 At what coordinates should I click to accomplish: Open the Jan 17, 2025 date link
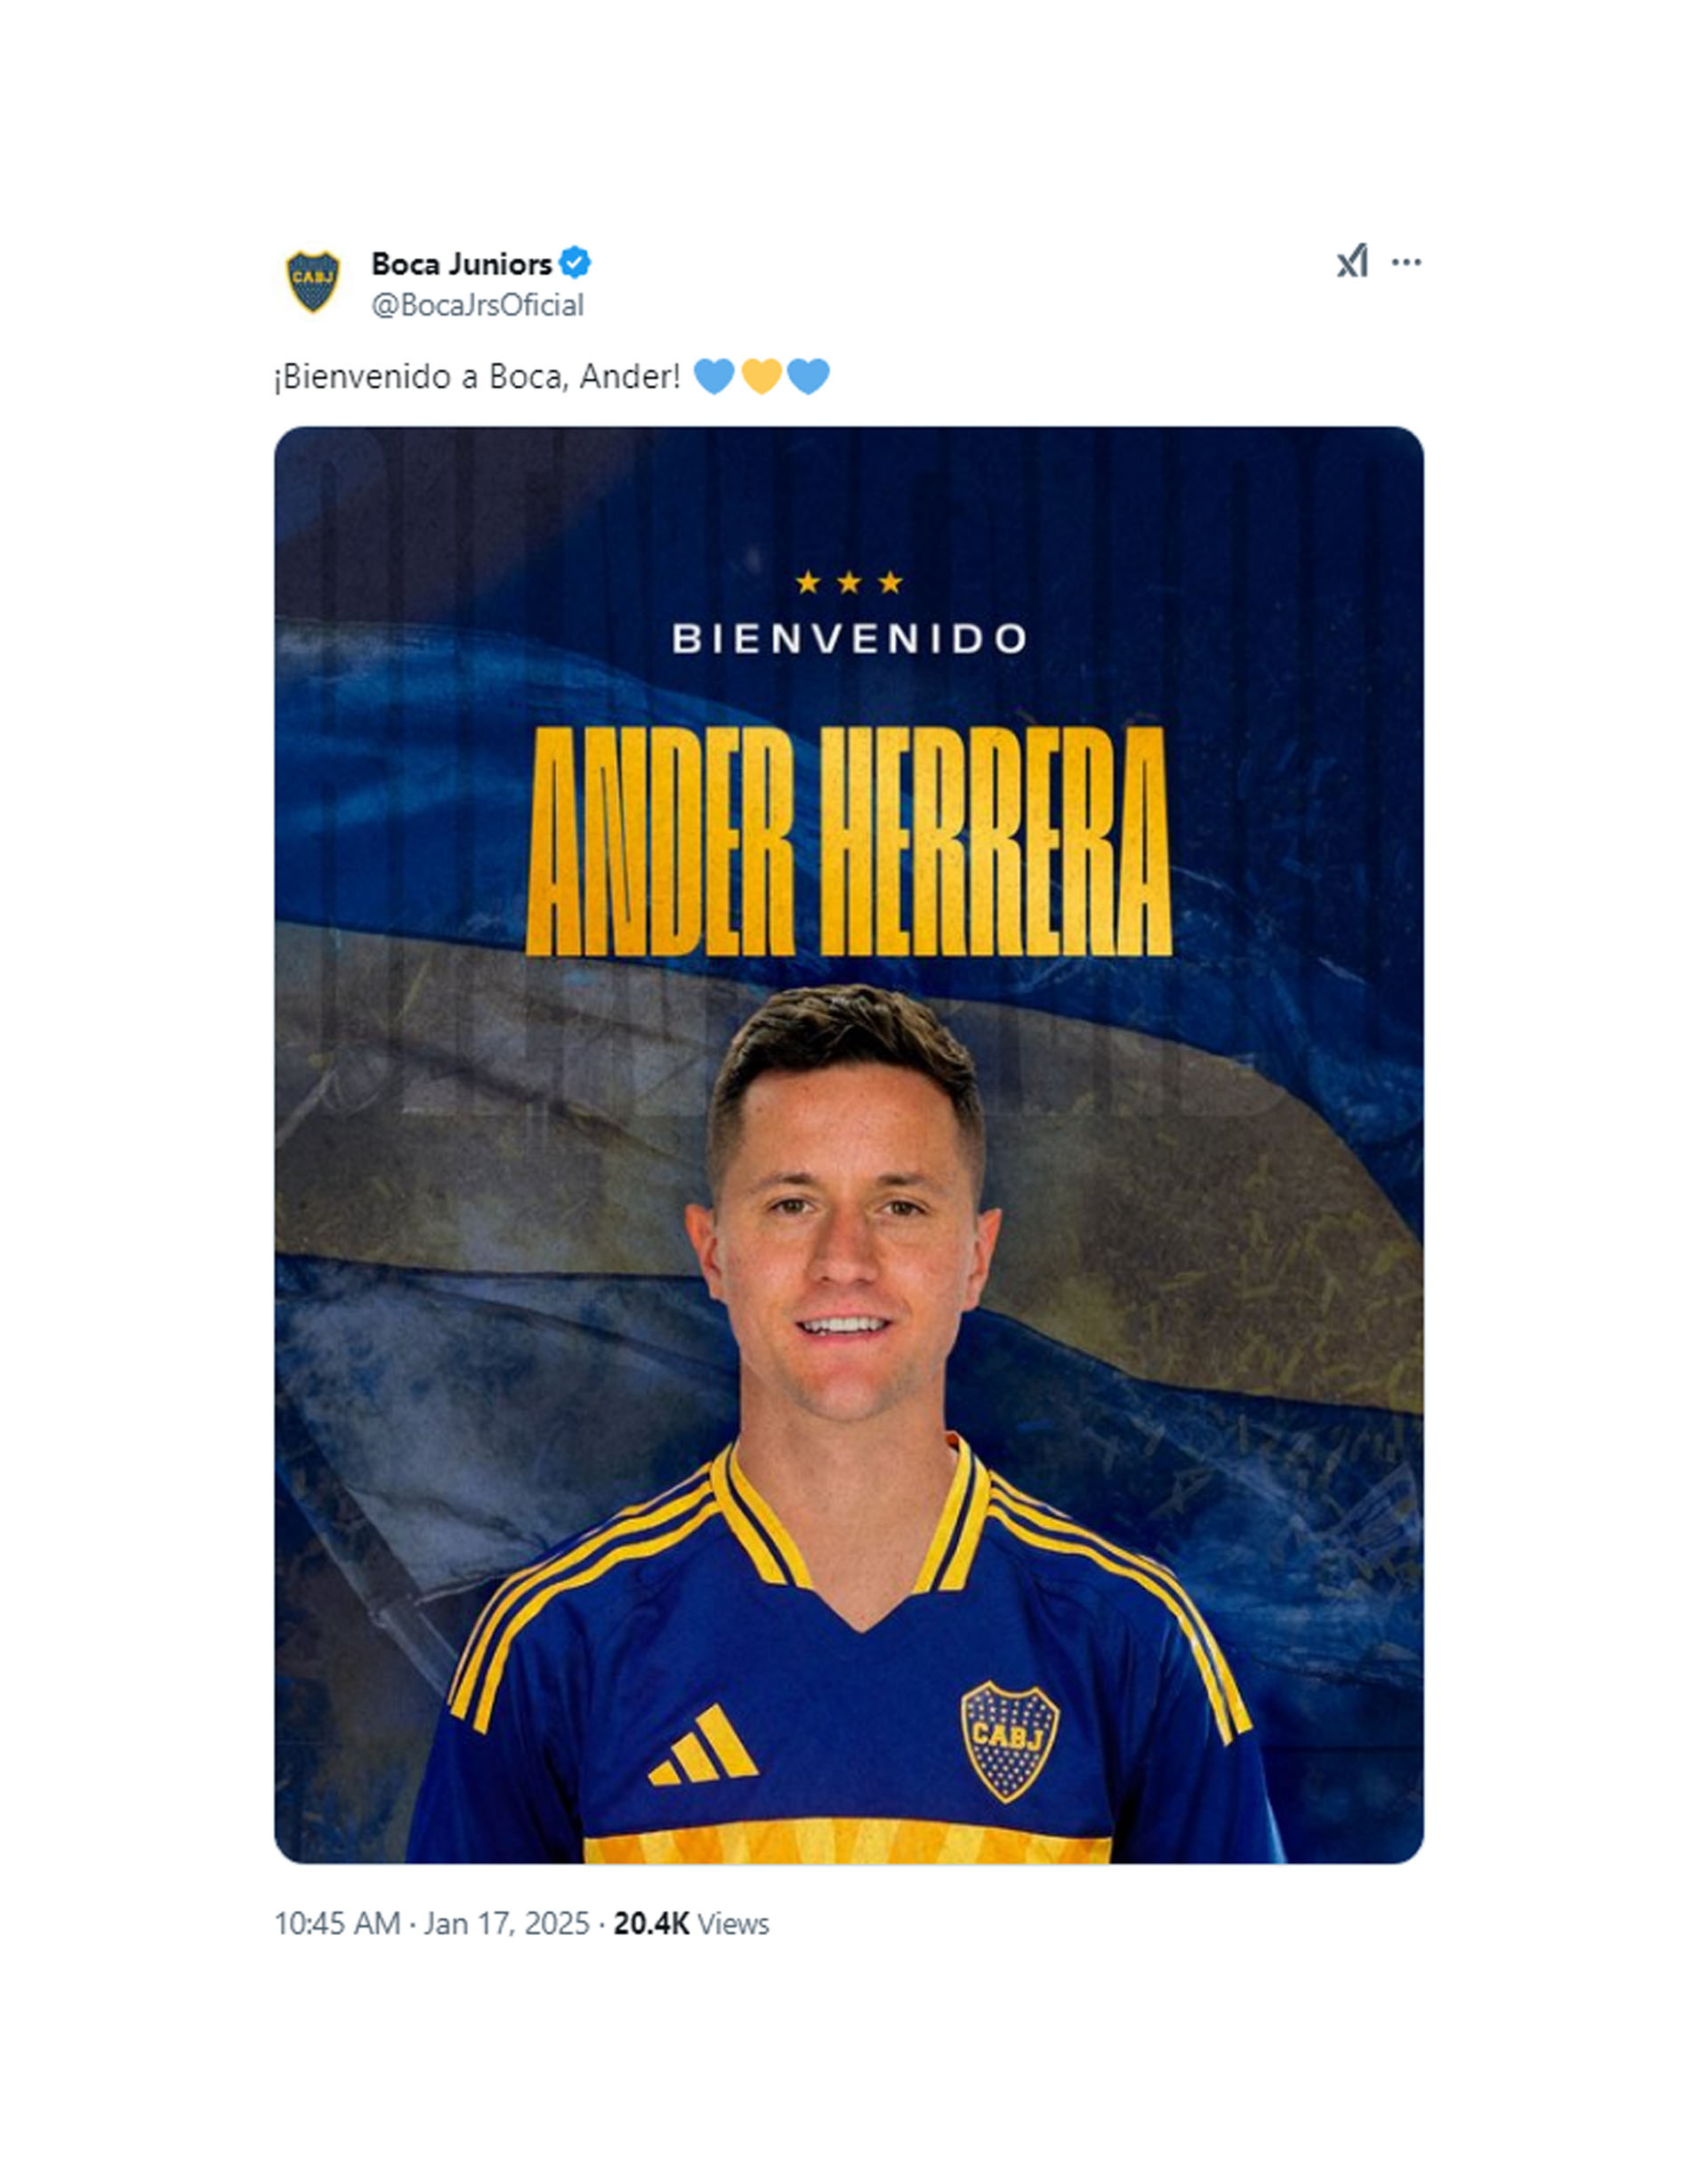pyautogui.click(x=507, y=1923)
